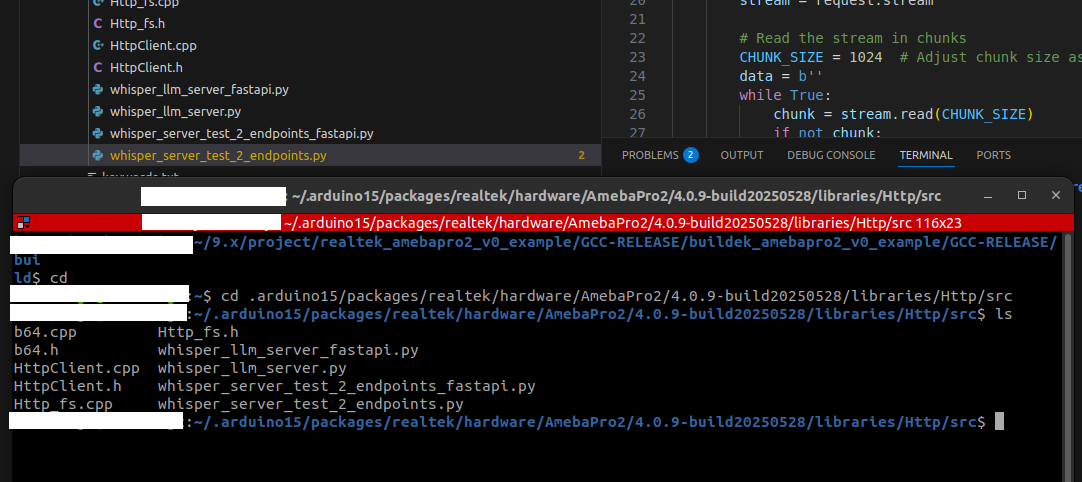Click the C header icon beside Http_fs.h
This screenshot has width=1082, height=482.
point(97,23)
